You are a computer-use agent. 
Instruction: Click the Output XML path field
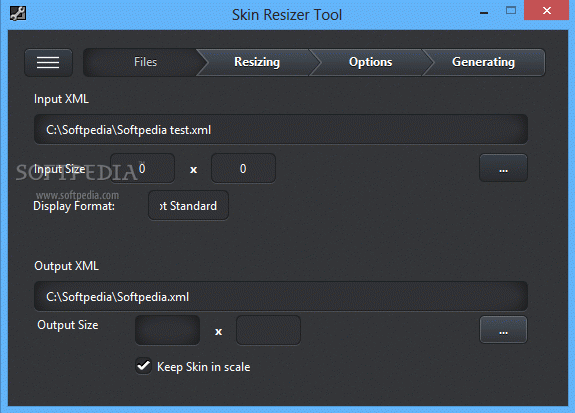[x=281, y=296]
